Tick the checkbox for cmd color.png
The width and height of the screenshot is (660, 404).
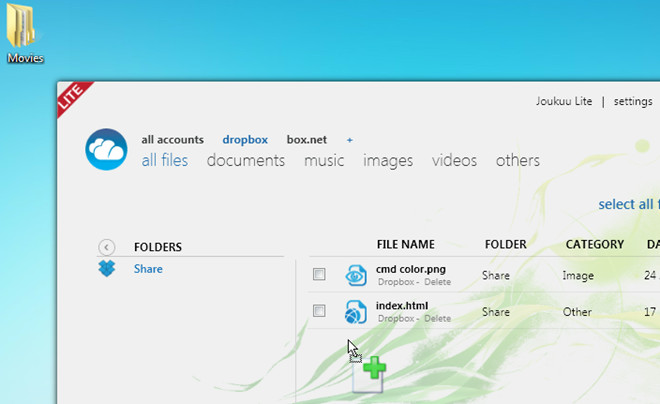coord(319,274)
